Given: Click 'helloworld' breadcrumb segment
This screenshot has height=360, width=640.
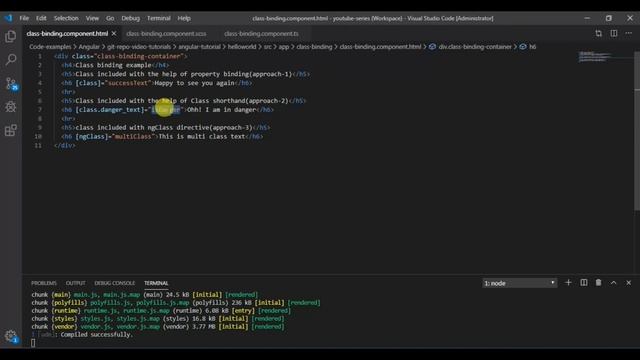Looking at the screenshot, I should click(242, 47).
